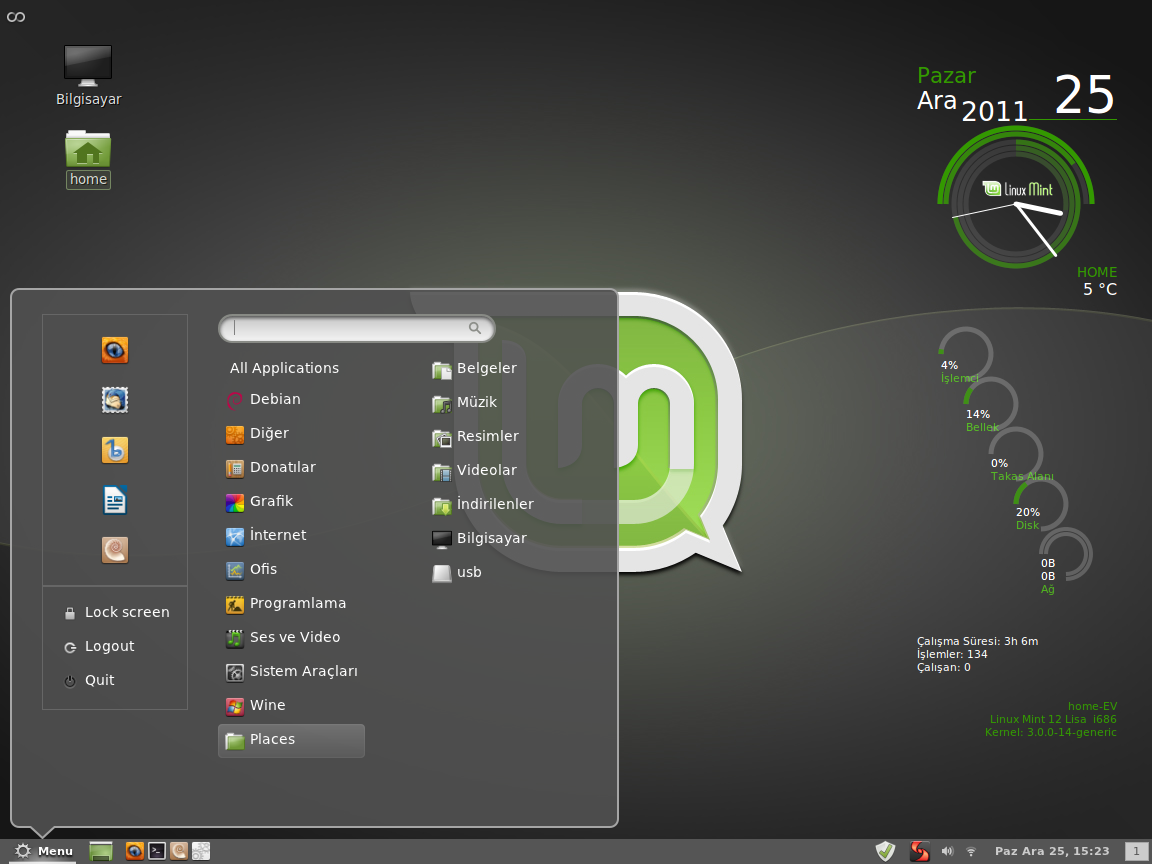Image resolution: width=1152 pixels, height=864 pixels.
Task: Open the İnternet category
Action: (292, 536)
